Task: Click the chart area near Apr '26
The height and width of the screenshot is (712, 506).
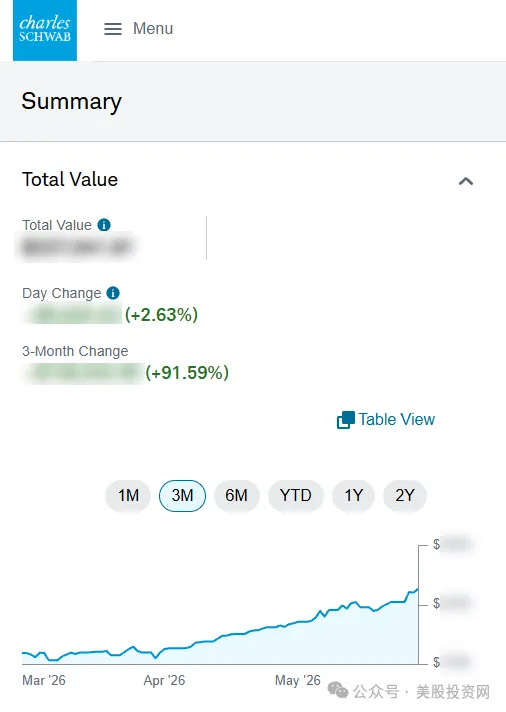Action: point(164,650)
